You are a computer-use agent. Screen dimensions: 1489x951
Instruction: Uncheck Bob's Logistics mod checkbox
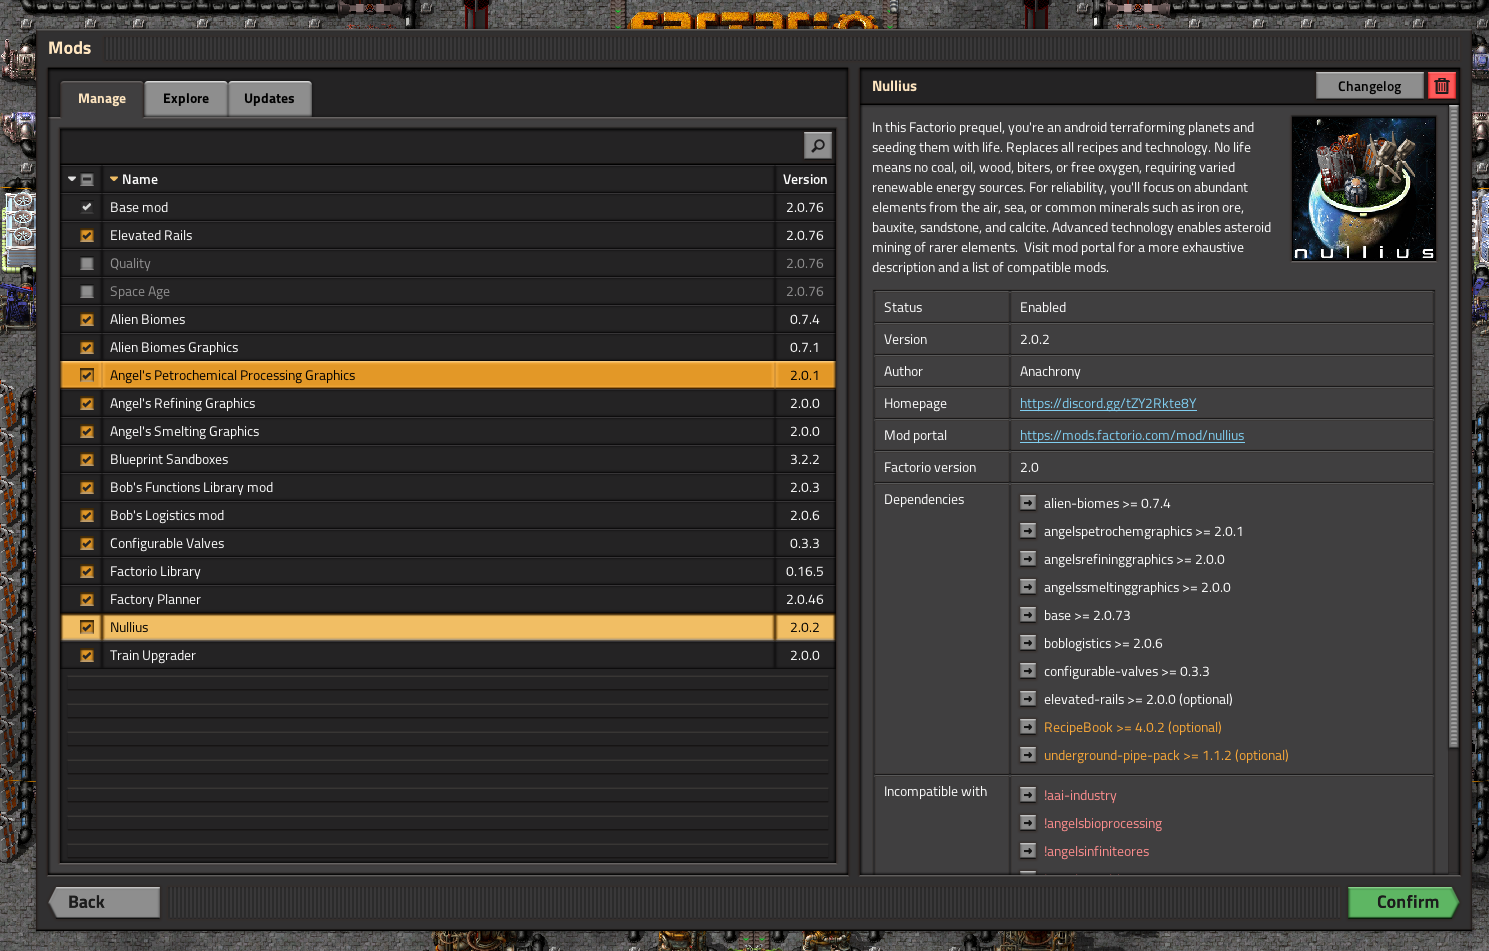point(87,516)
